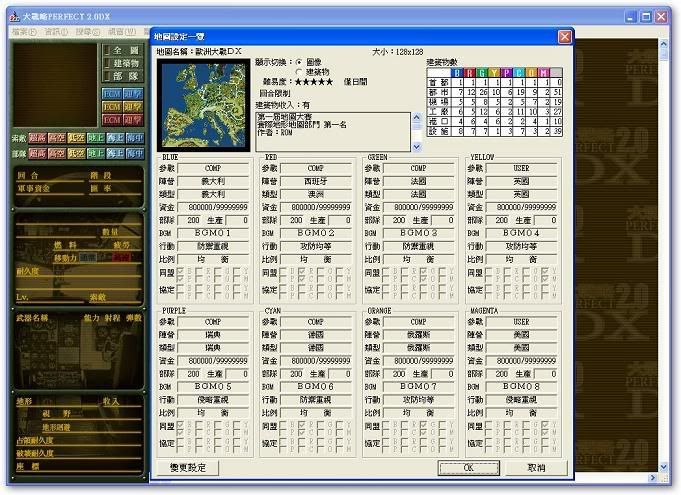The image size is (681, 495).
Task: Select 地上 in the 索敵 row
Action: (96, 138)
